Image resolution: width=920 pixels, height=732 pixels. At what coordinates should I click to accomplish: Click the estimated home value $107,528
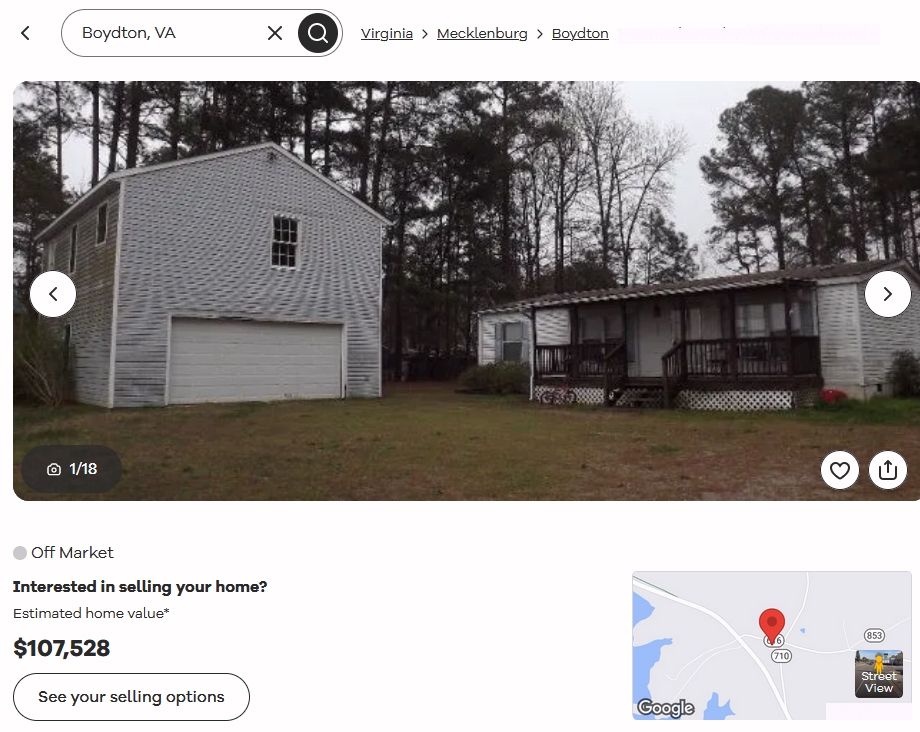coord(62,648)
